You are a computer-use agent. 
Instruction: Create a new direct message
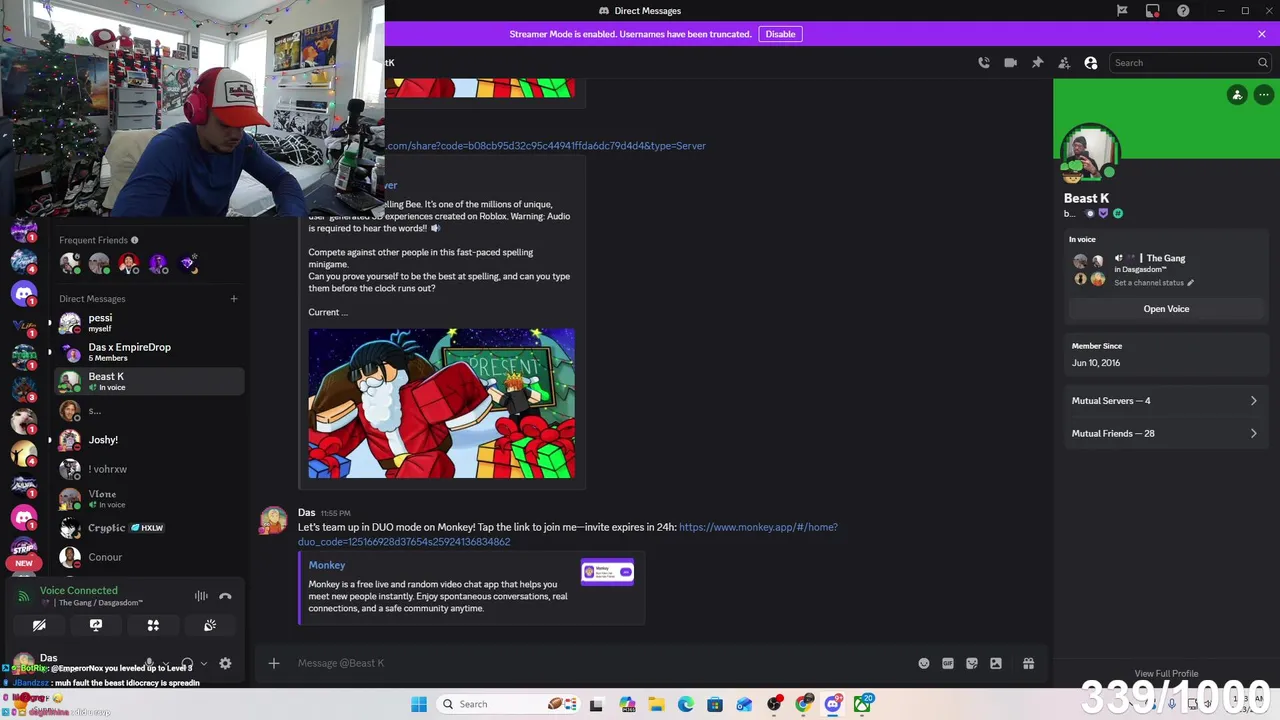tap(234, 298)
